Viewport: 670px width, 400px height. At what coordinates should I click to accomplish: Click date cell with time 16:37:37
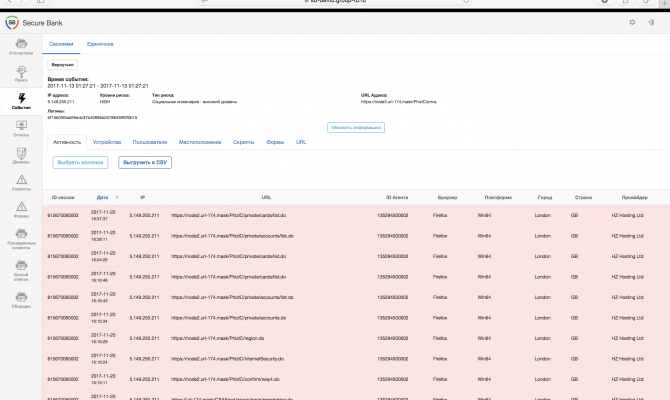click(103, 215)
